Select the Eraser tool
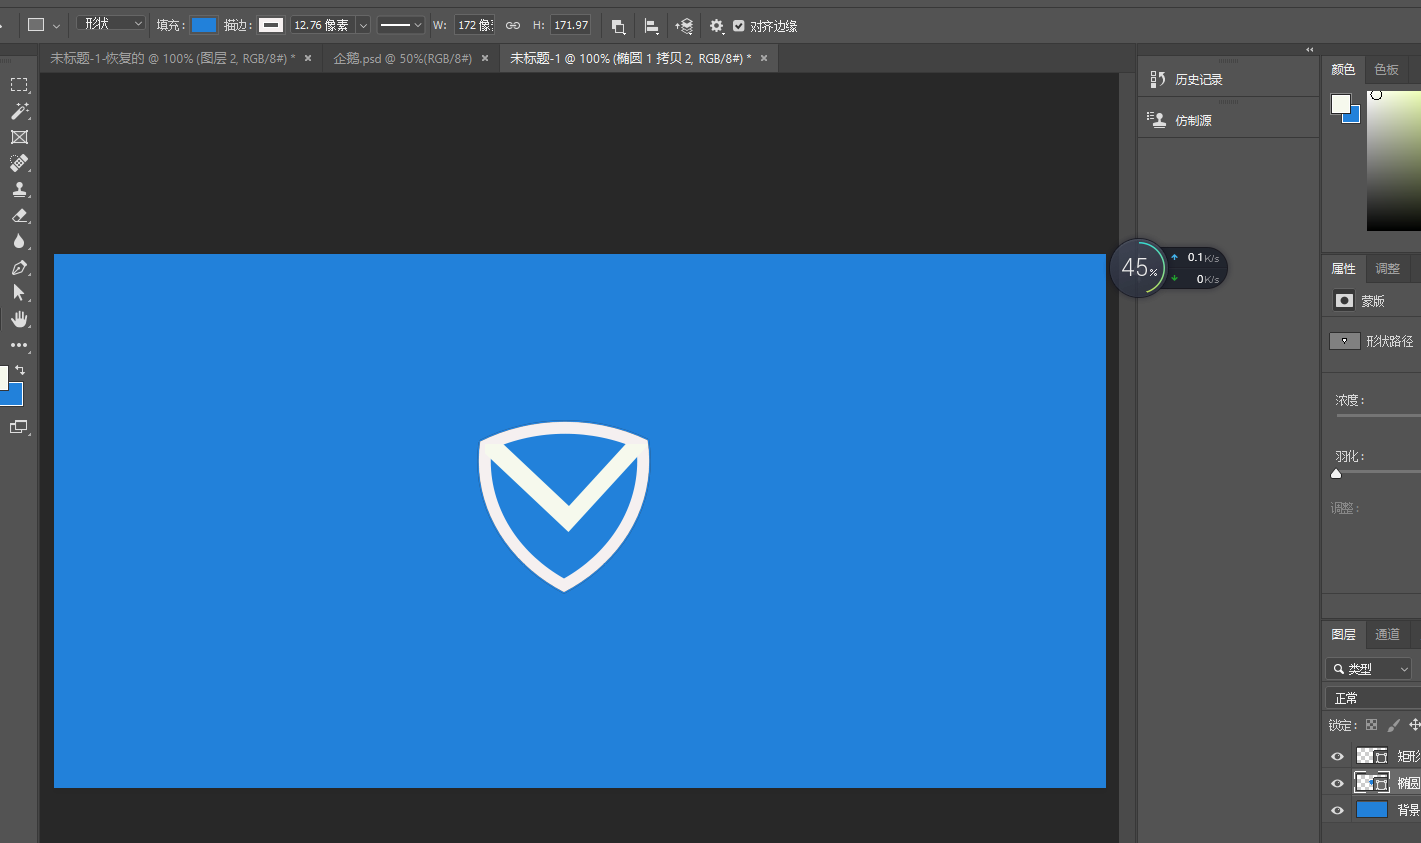Screen dimensions: 1421x843 click(19, 215)
